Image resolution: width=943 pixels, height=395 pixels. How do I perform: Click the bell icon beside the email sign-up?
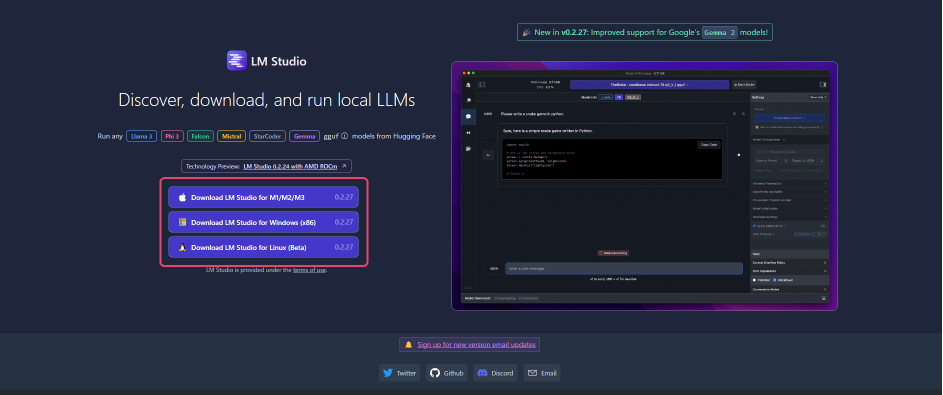(x=408, y=344)
